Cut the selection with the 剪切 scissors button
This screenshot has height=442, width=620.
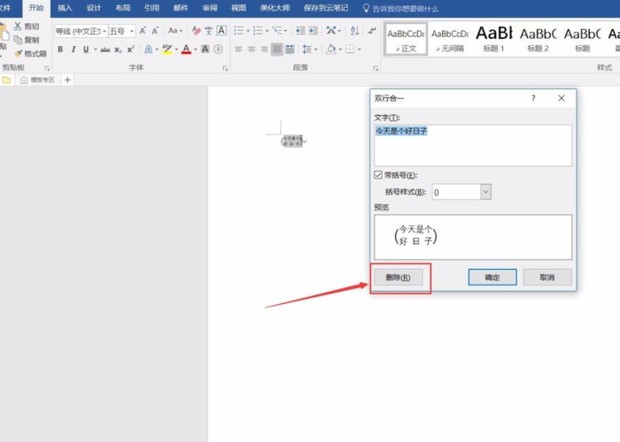click(27, 26)
